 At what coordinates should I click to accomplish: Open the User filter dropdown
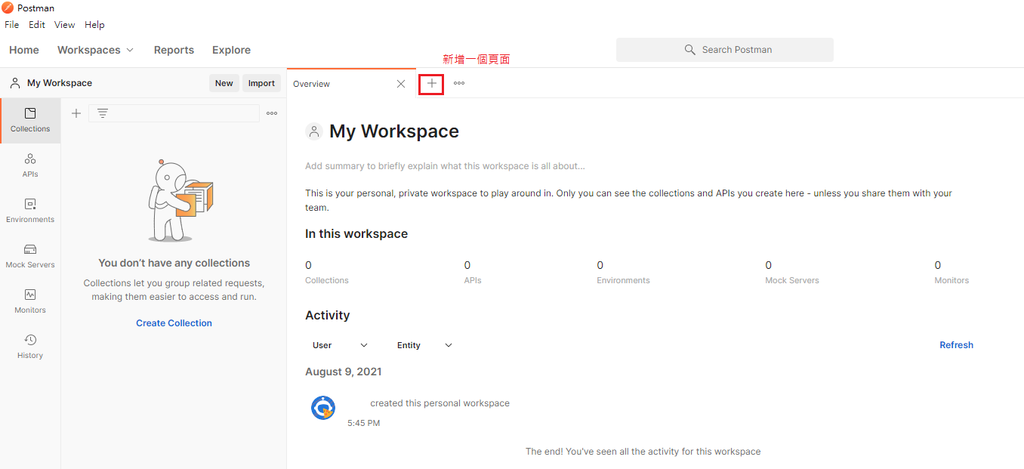(340, 345)
